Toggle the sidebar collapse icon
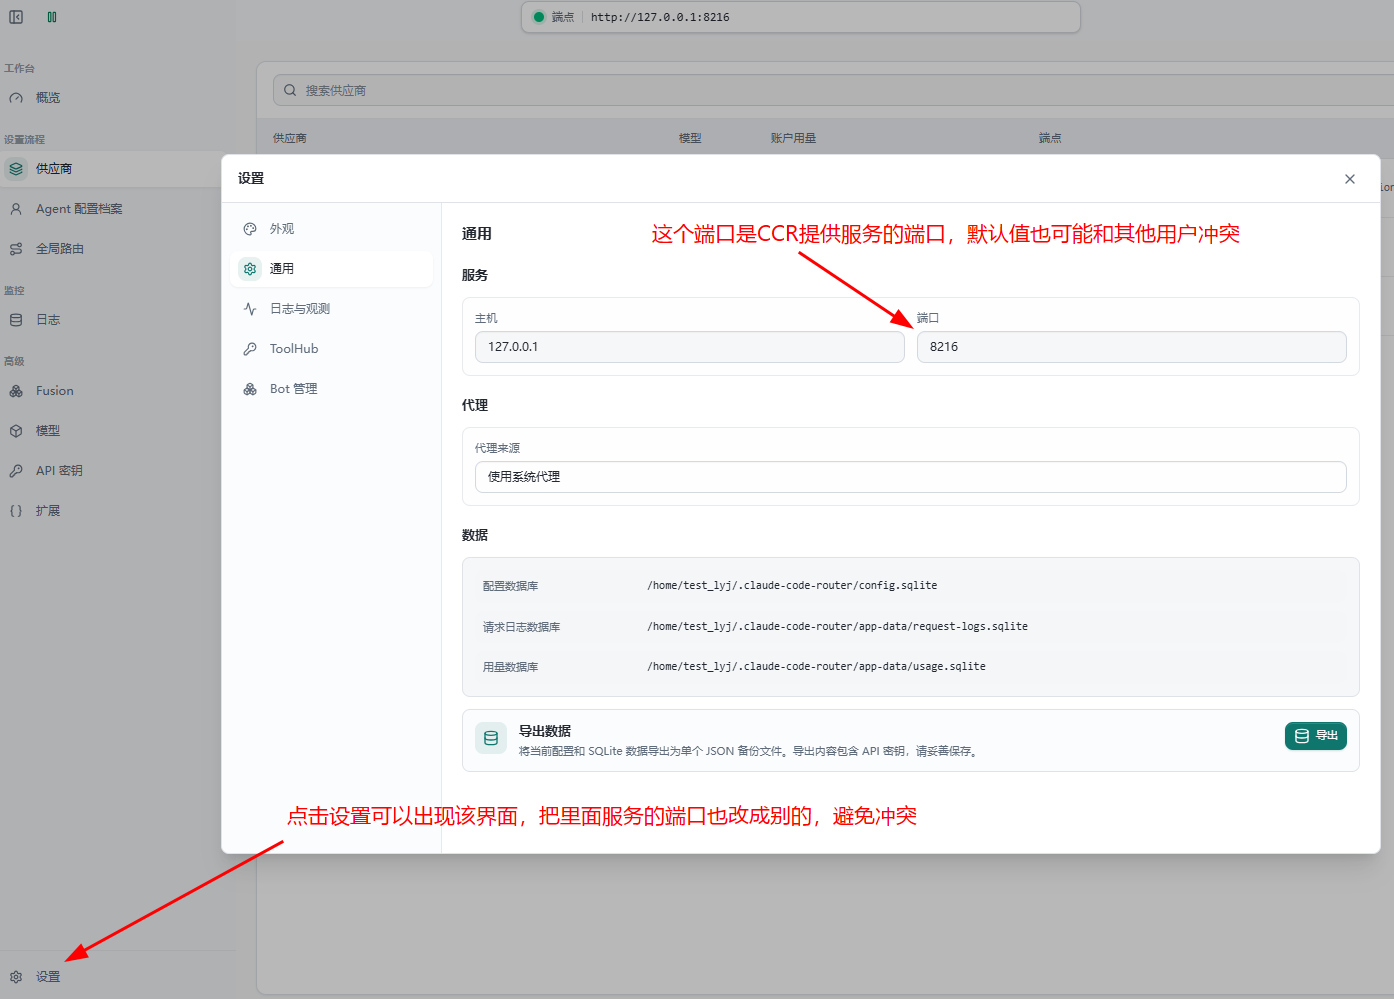1394x999 pixels. click(16, 17)
